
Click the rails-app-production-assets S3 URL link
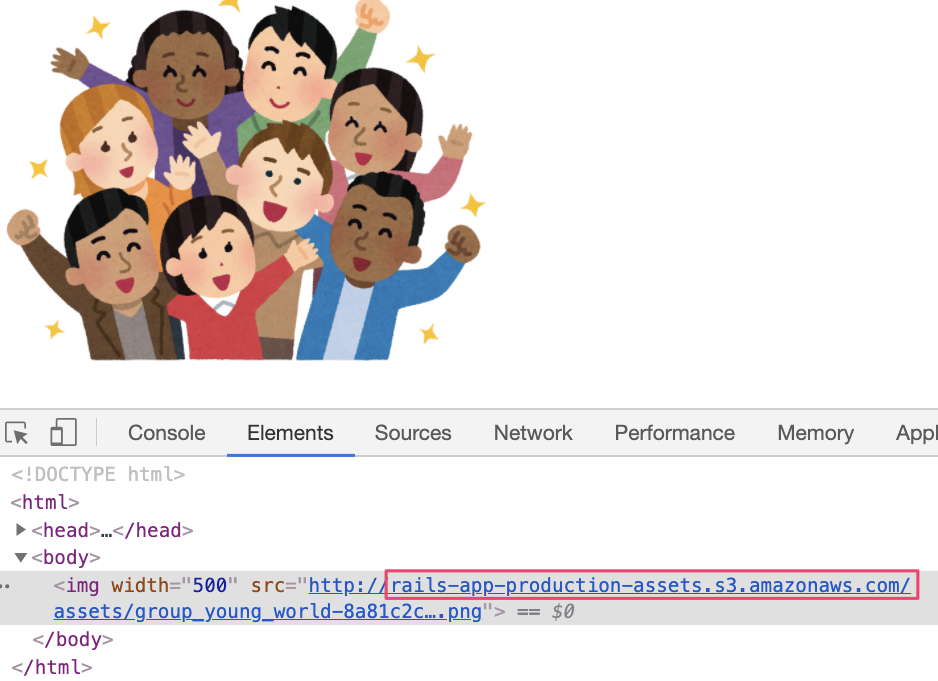click(650, 585)
